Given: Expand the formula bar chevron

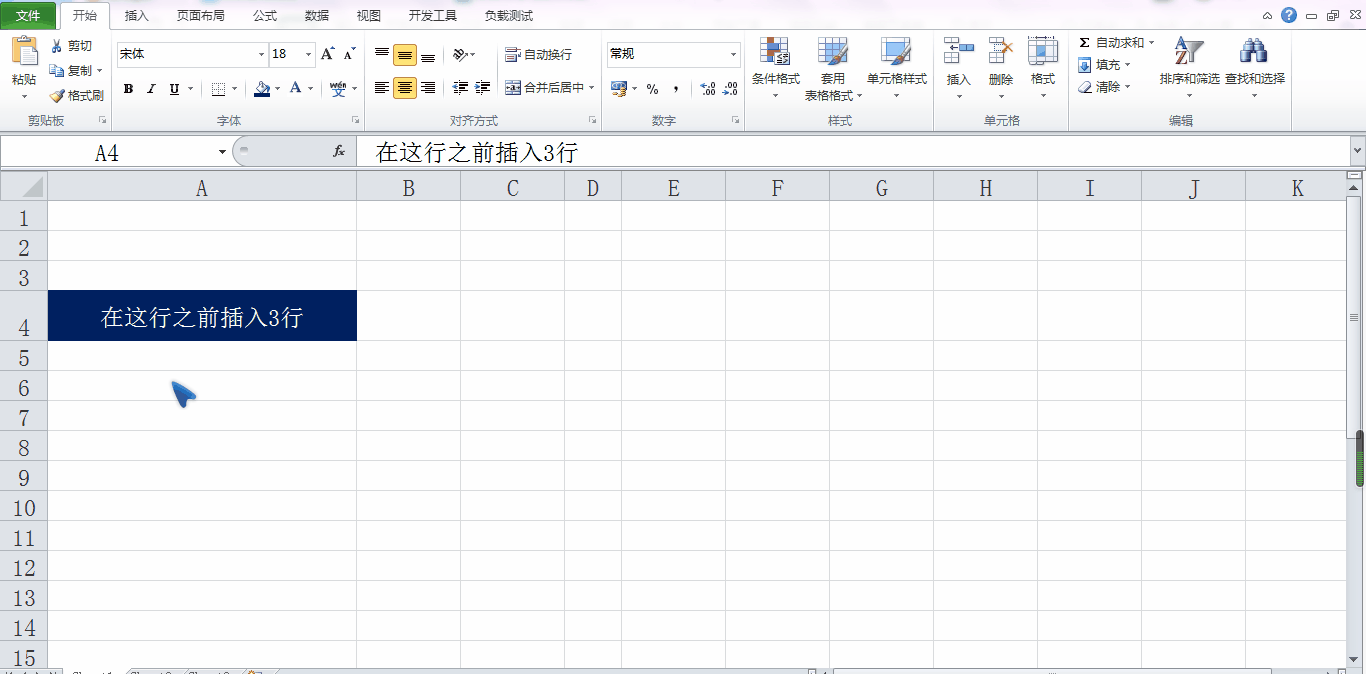Looking at the screenshot, I should (x=1357, y=151).
